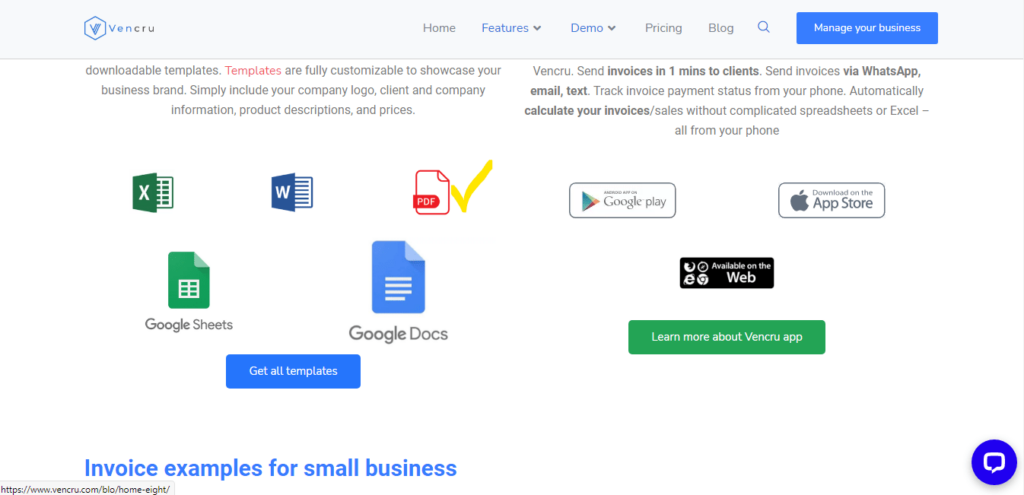The image size is (1024, 495).
Task: Click the Vencru logo
Action: tap(119, 28)
